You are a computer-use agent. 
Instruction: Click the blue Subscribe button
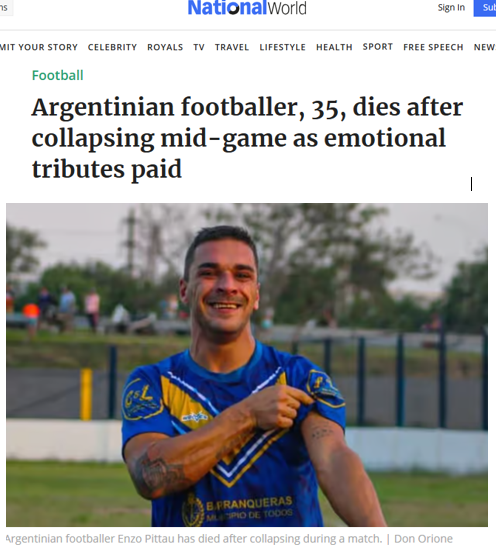tap(485, 8)
